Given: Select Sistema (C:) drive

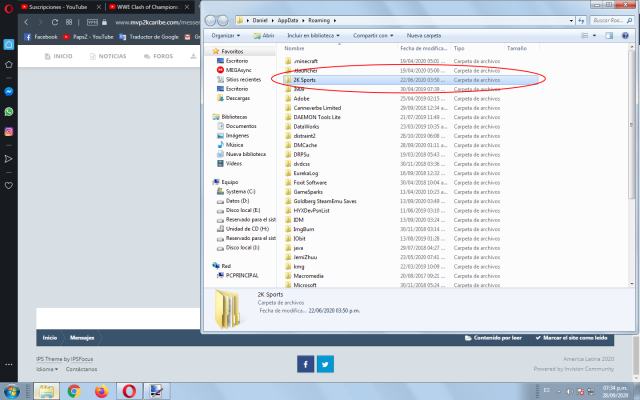Looking at the screenshot, I should pyautogui.click(x=240, y=191).
